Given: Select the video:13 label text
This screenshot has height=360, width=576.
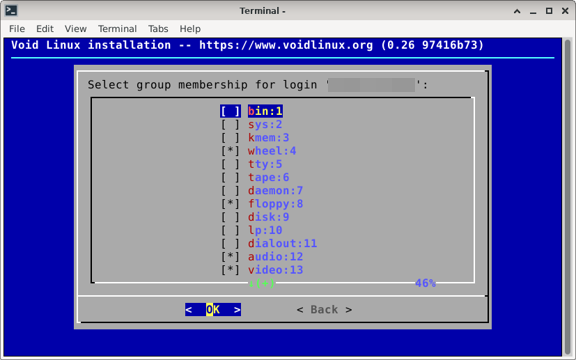Looking at the screenshot, I should (x=276, y=270).
